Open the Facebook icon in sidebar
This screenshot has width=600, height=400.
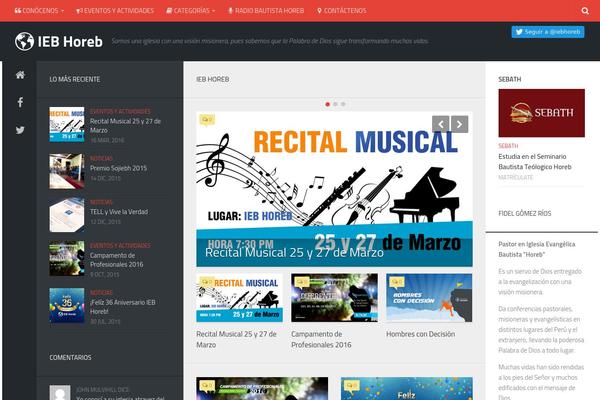click(x=20, y=102)
